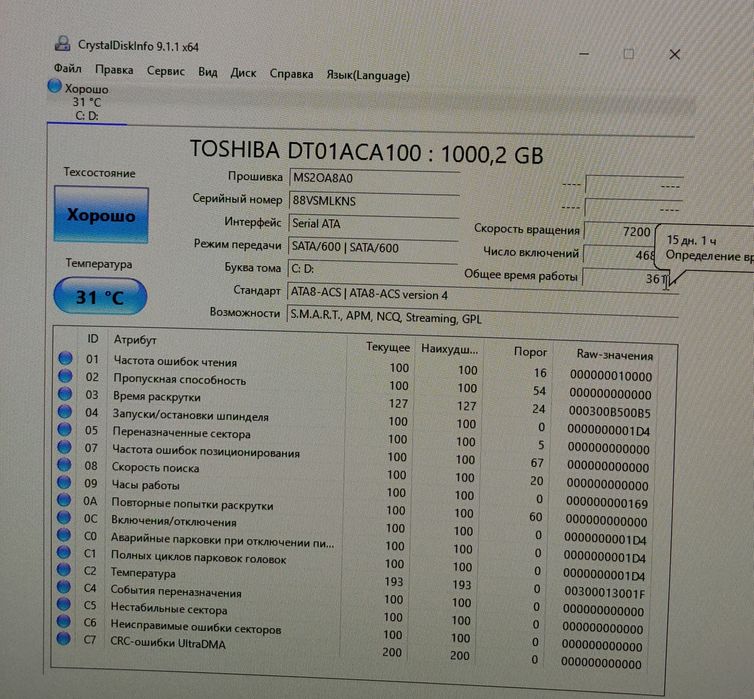This screenshot has height=699, width=754.
Task: Select the Полных циклов парковок головок row
Action: [352, 561]
